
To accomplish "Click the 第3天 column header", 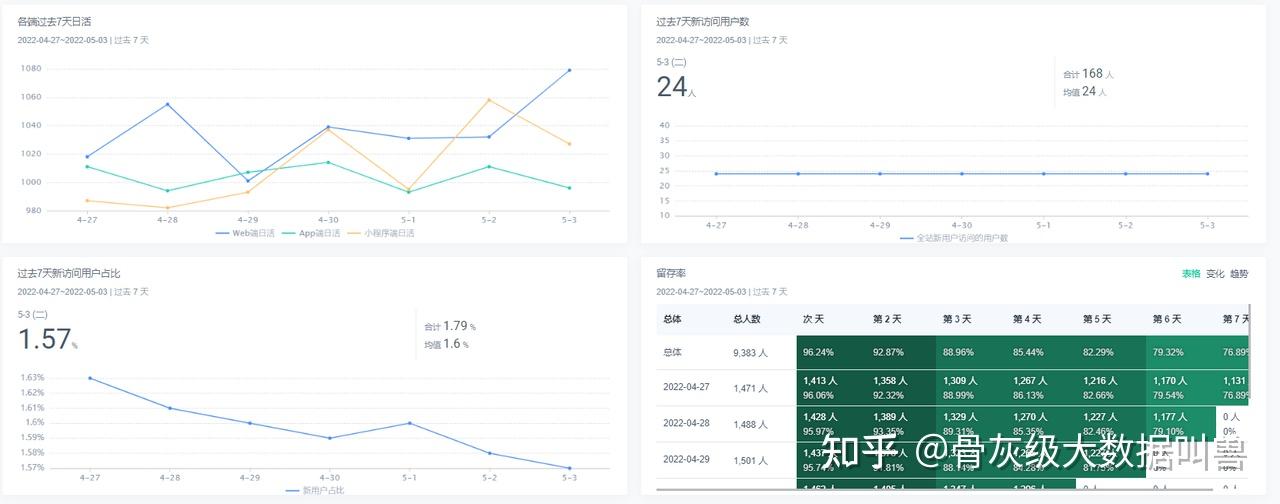I will pos(957,319).
